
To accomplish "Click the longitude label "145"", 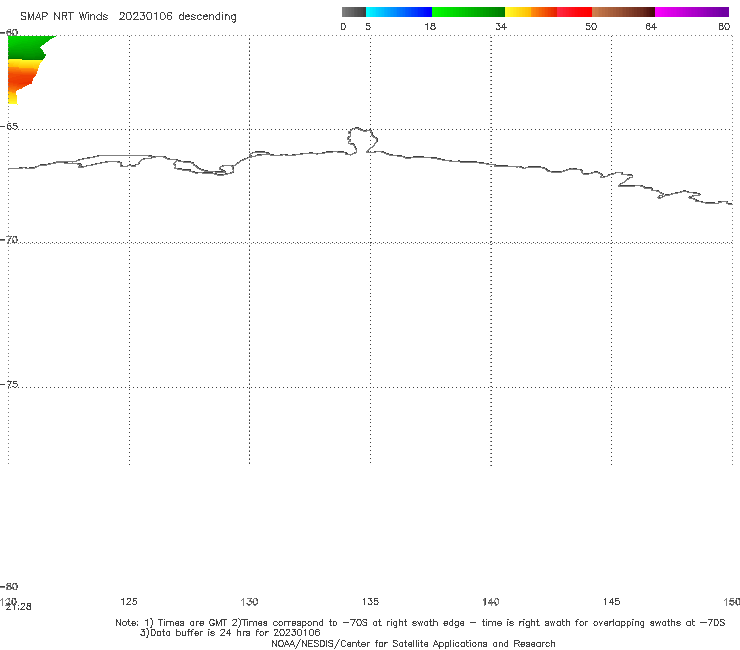I will click(612, 601).
